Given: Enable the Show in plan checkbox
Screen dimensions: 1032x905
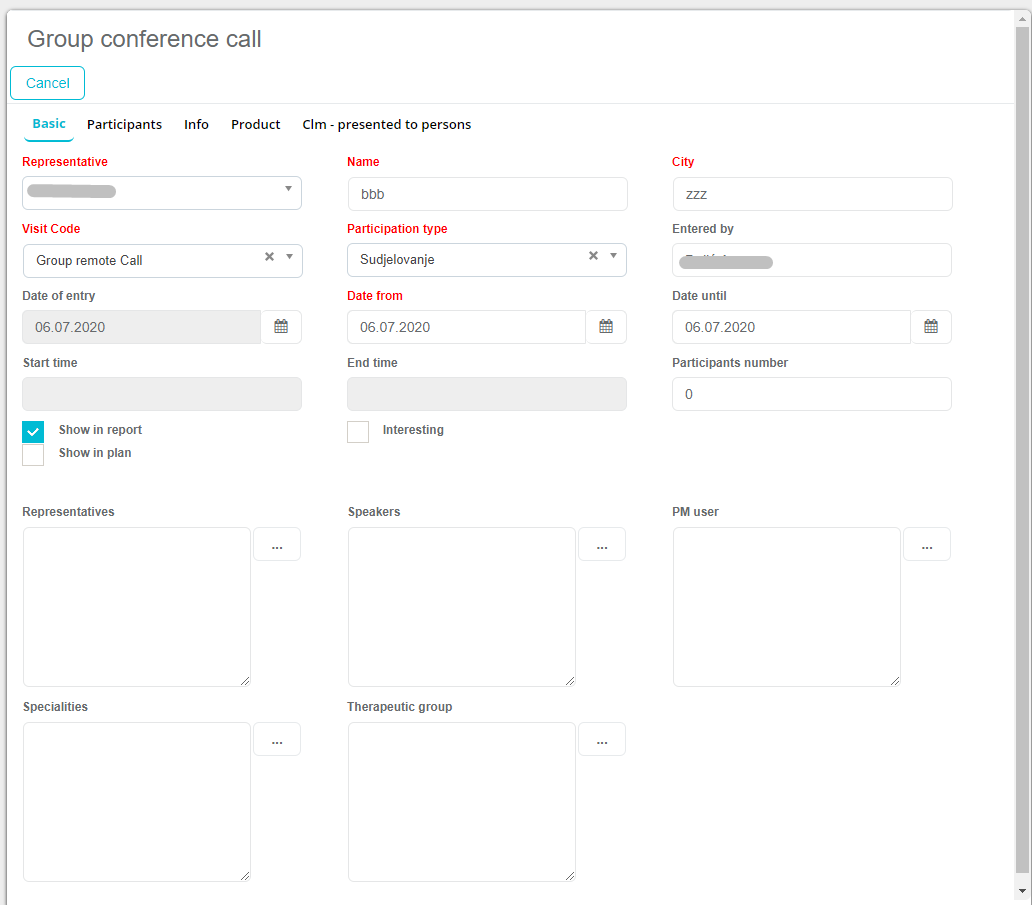Looking at the screenshot, I should click(33, 455).
